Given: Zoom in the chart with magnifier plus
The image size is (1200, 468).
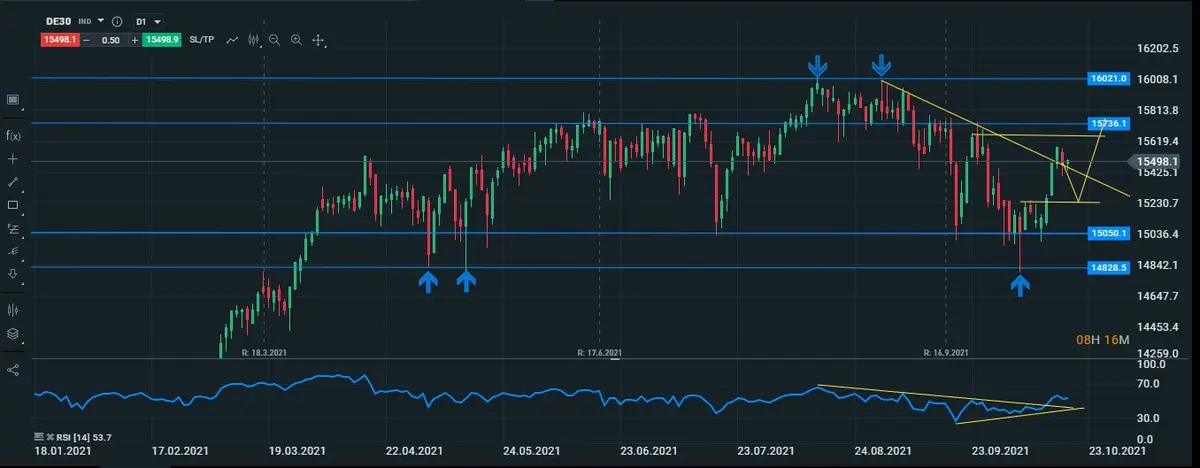Looking at the screenshot, I should (296, 40).
